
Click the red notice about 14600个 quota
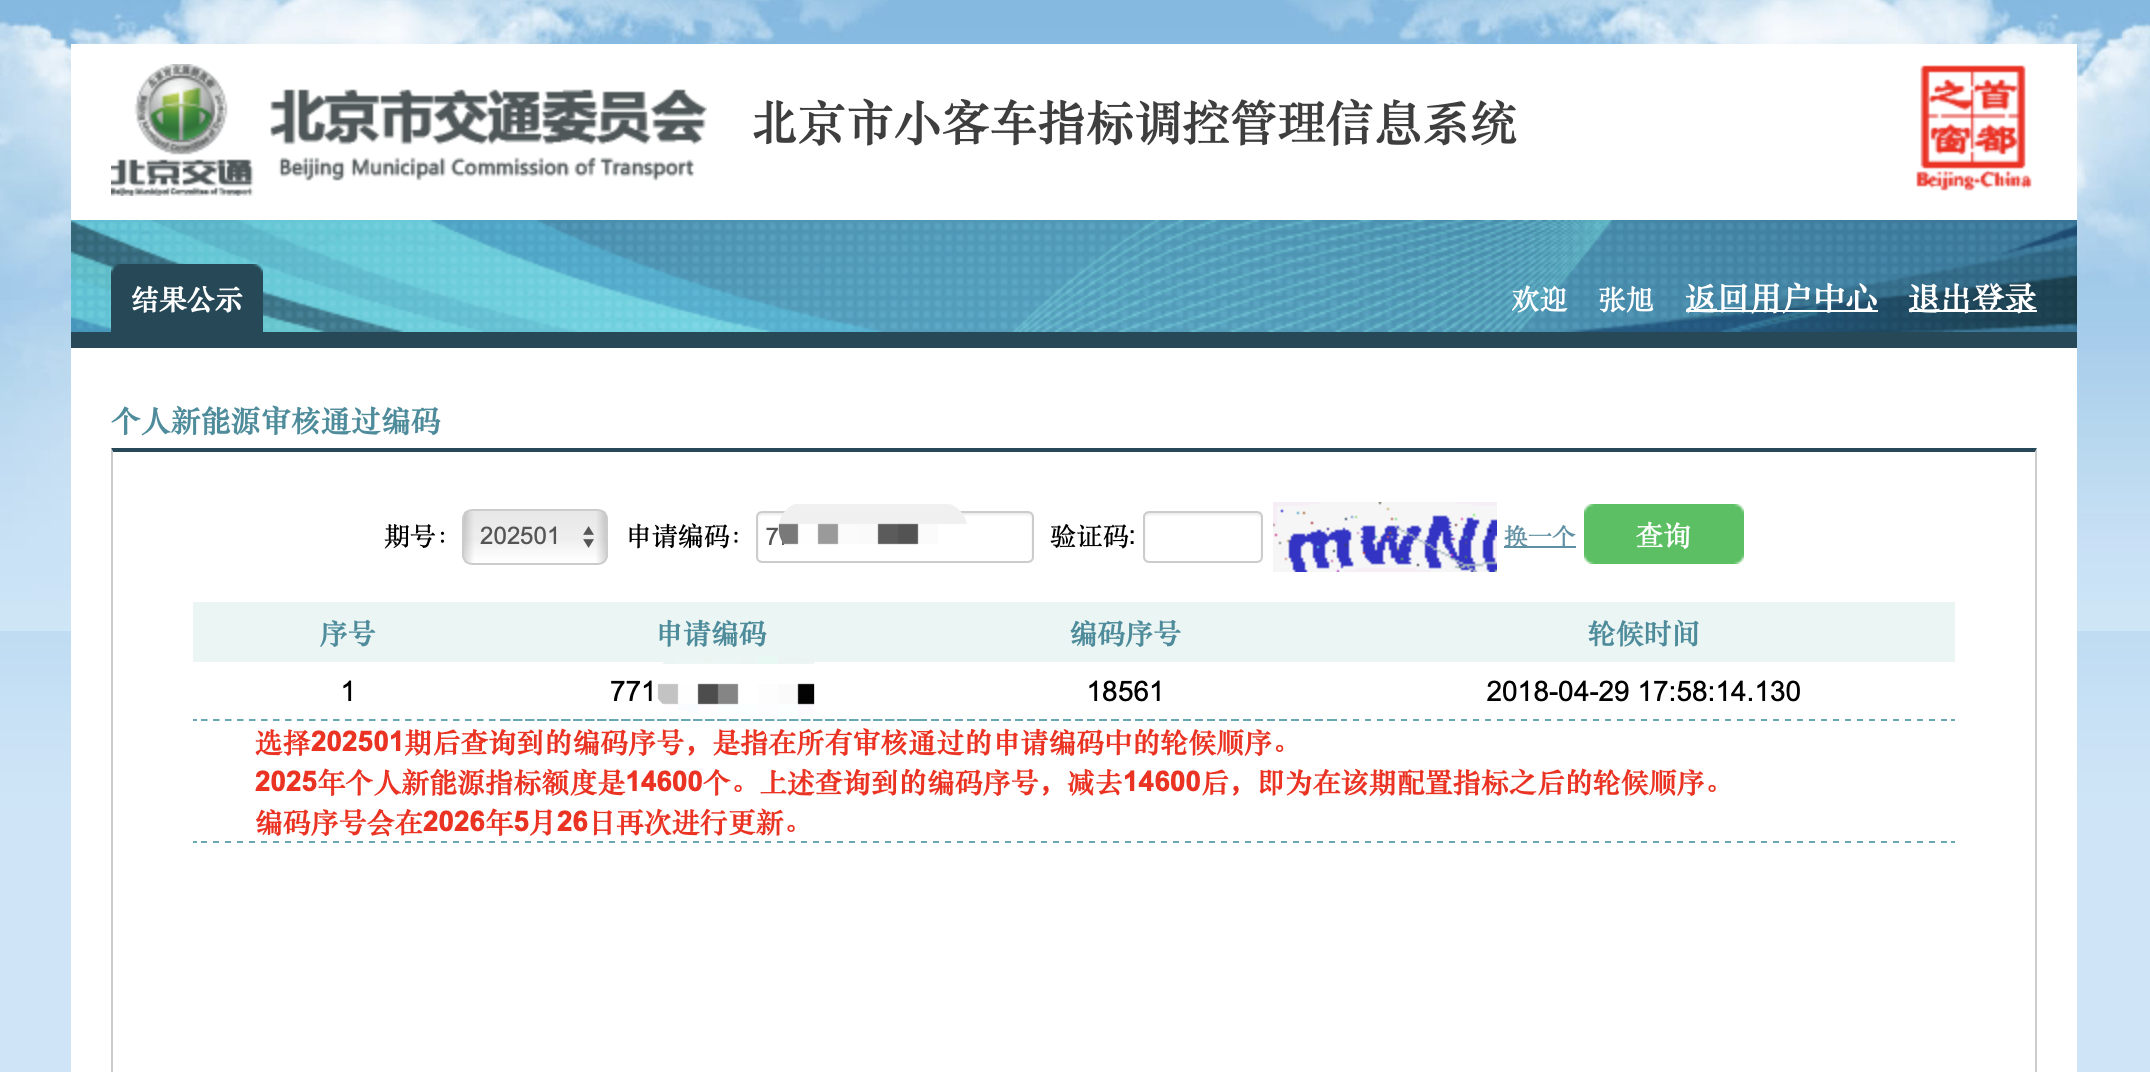pos(991,782)
